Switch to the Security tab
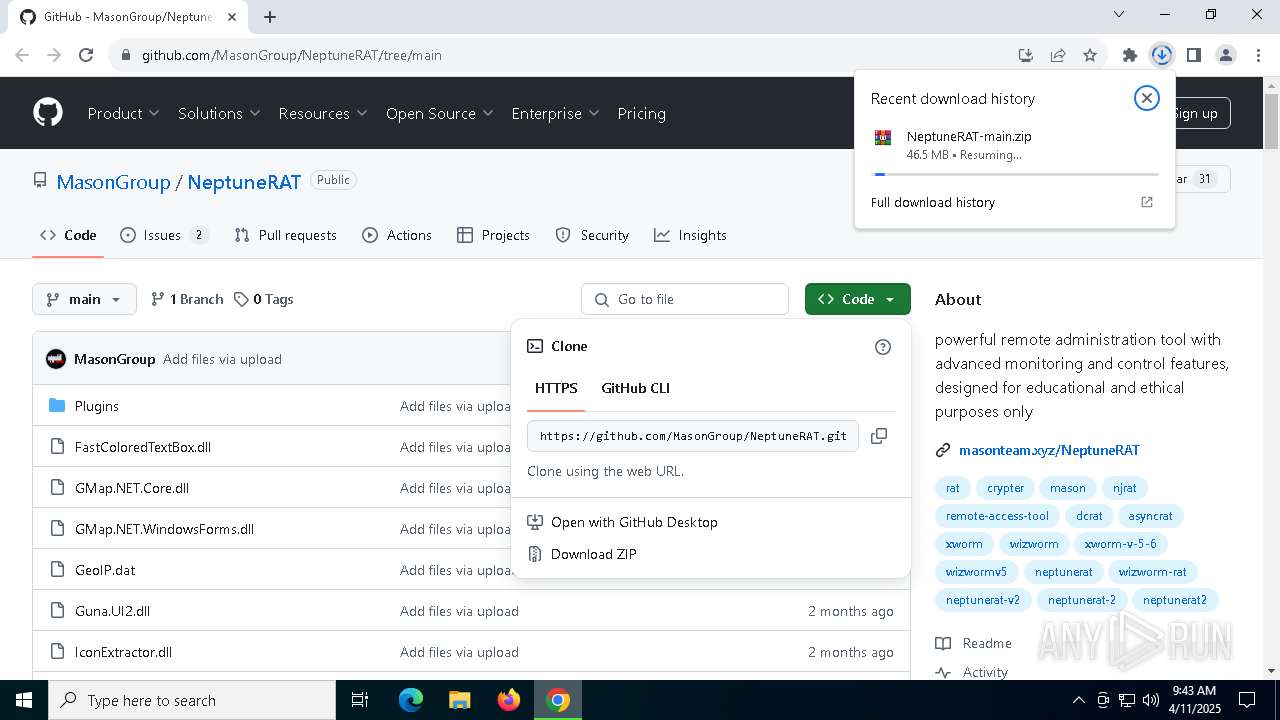 (592, 235)
